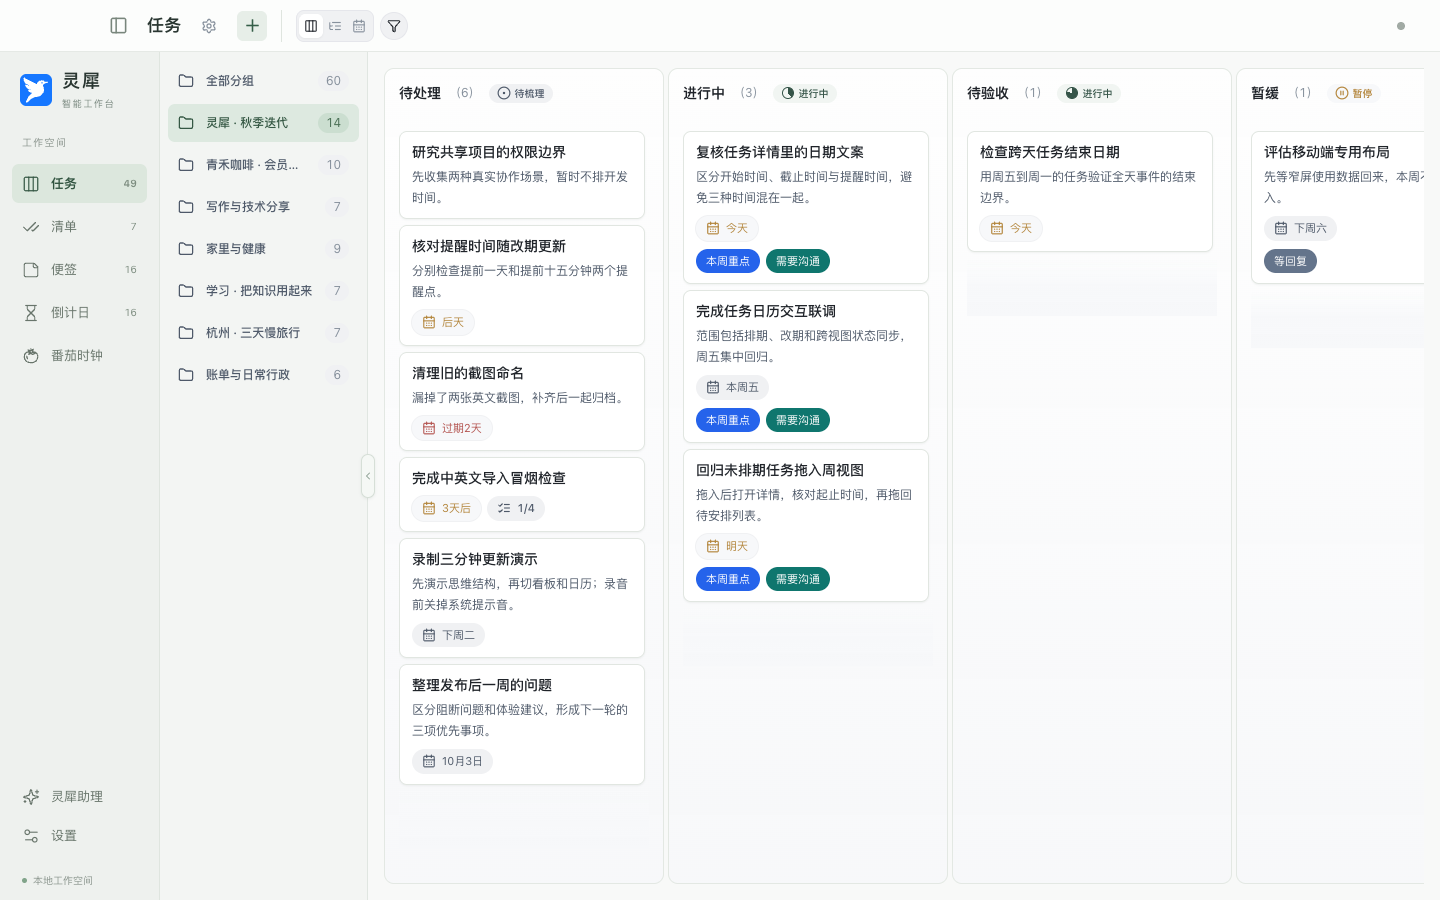
Task: Select 写作与技术分享 group
Action: click(263, 206)
